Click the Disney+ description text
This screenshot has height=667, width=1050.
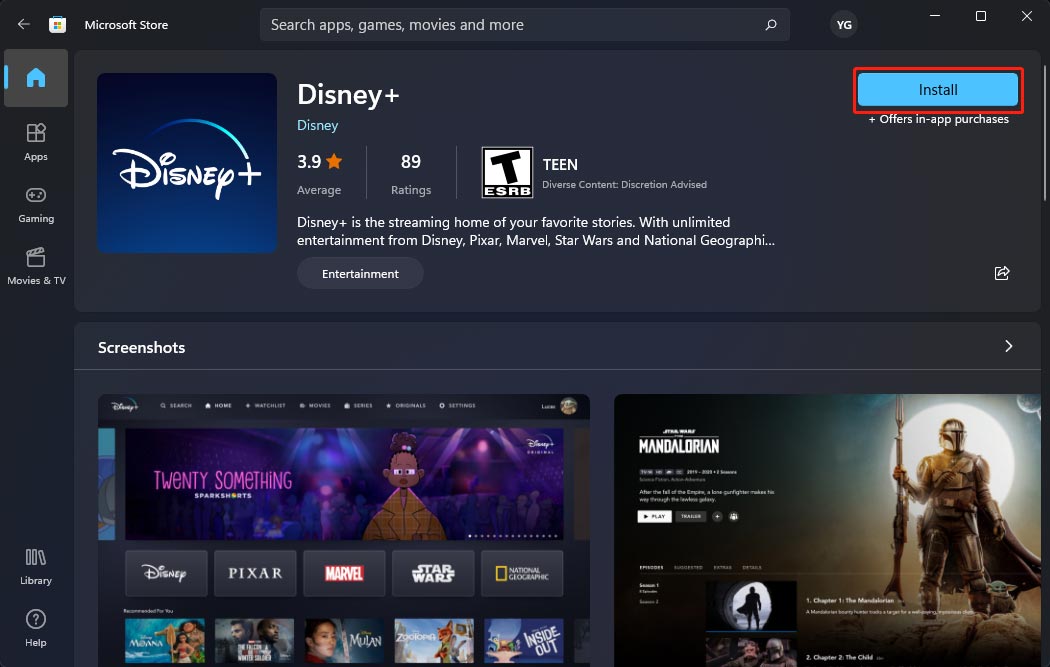pyautogui.click(x=536, y=231)
